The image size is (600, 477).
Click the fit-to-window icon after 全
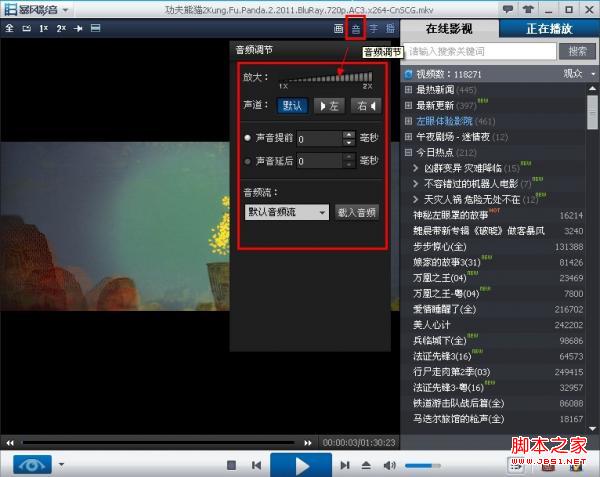pyautogui.click(x=26, y=28)
